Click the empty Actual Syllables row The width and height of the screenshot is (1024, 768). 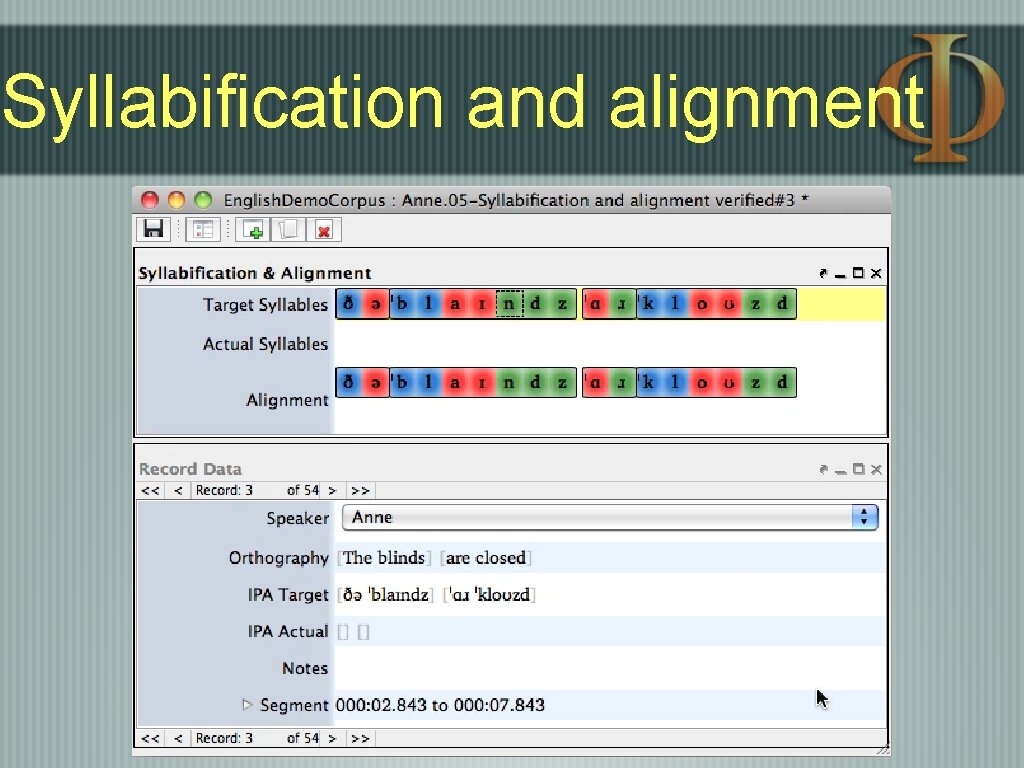pyautogui.click(x=610, y=344)
